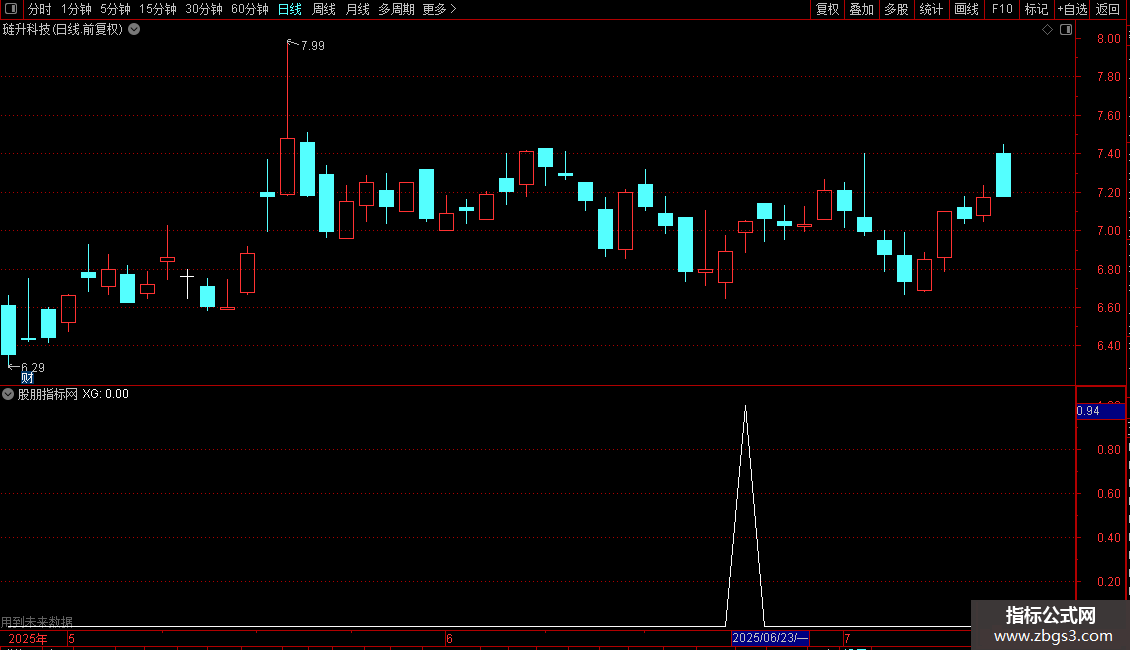Screen dimensions: 1130x650
Task: Click the 7.99 high price label
Action: 313,45
